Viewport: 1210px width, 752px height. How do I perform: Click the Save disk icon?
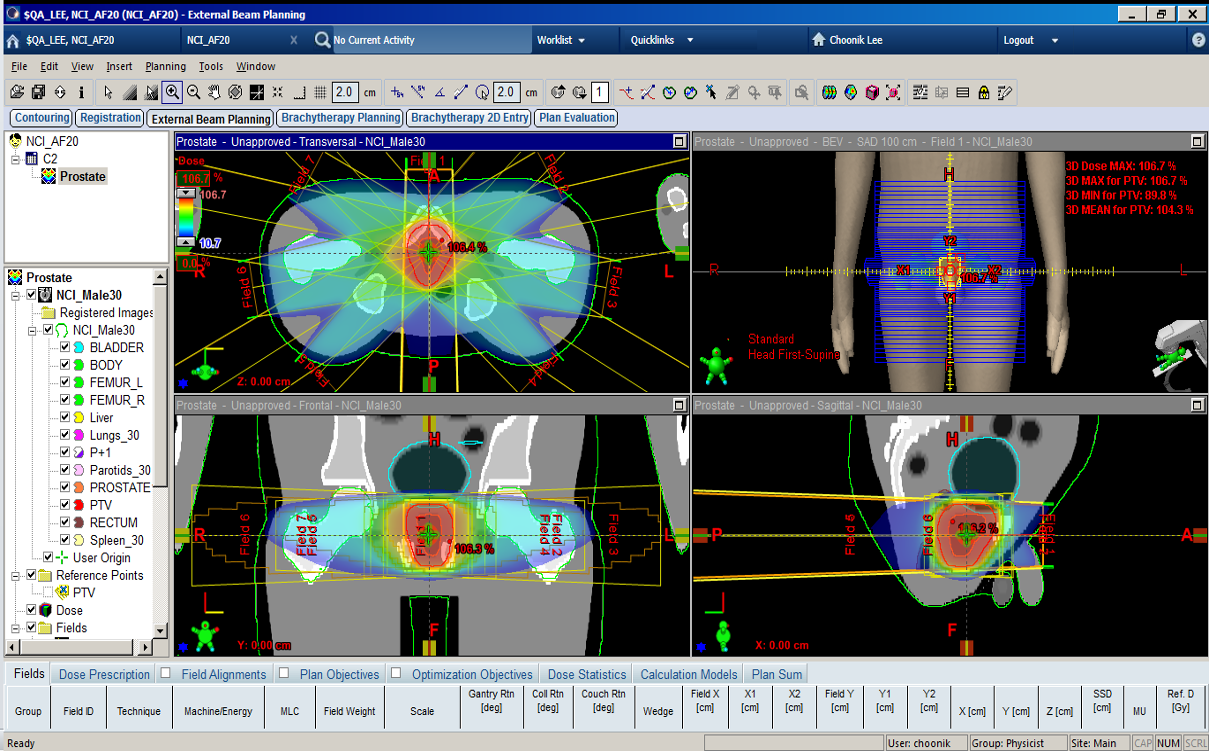38,92
